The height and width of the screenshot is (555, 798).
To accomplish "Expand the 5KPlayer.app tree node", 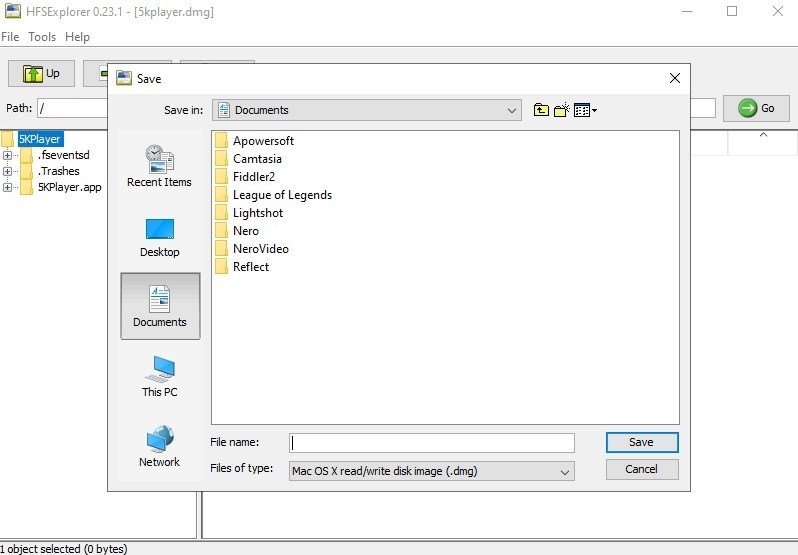I will (x=8, y=187).
